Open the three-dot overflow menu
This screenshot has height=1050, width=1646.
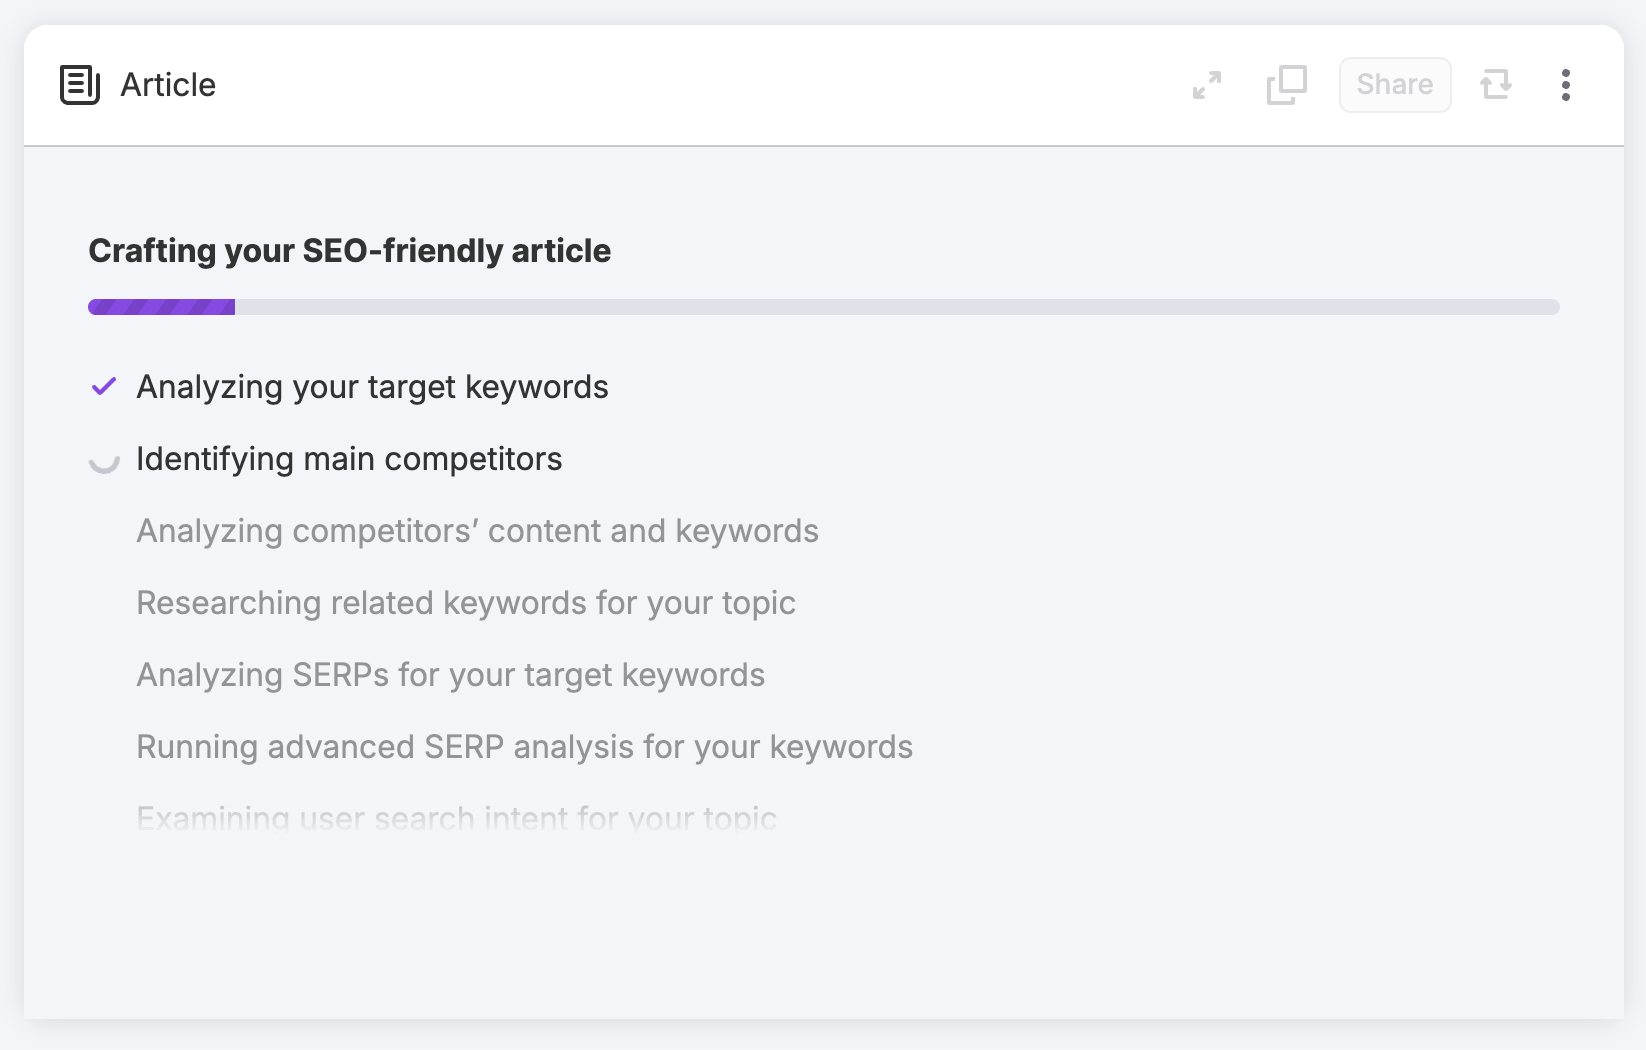click(1566, 85)
